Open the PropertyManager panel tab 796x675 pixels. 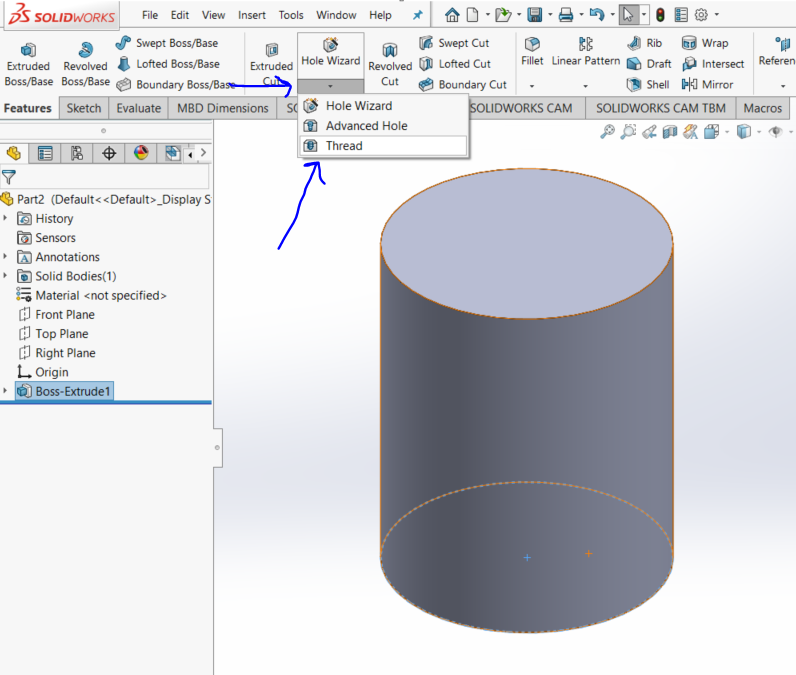(x=45, y=153)
